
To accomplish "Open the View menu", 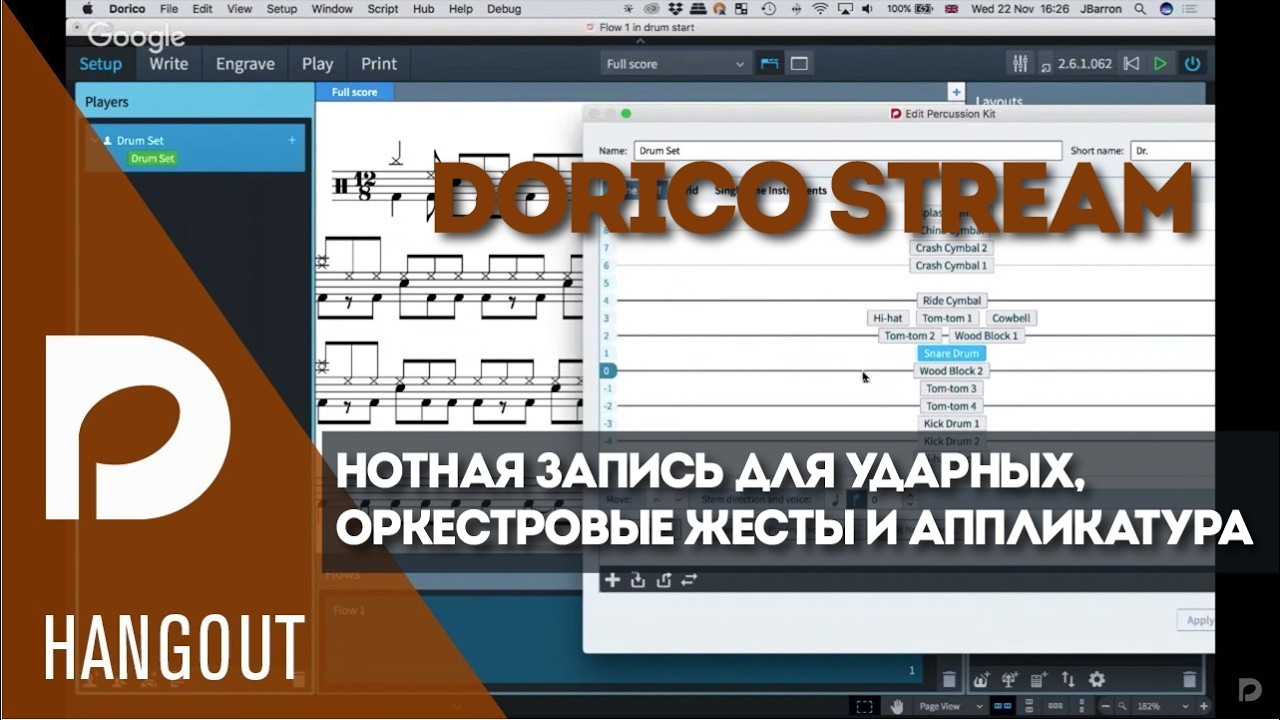I will [240, 9].
